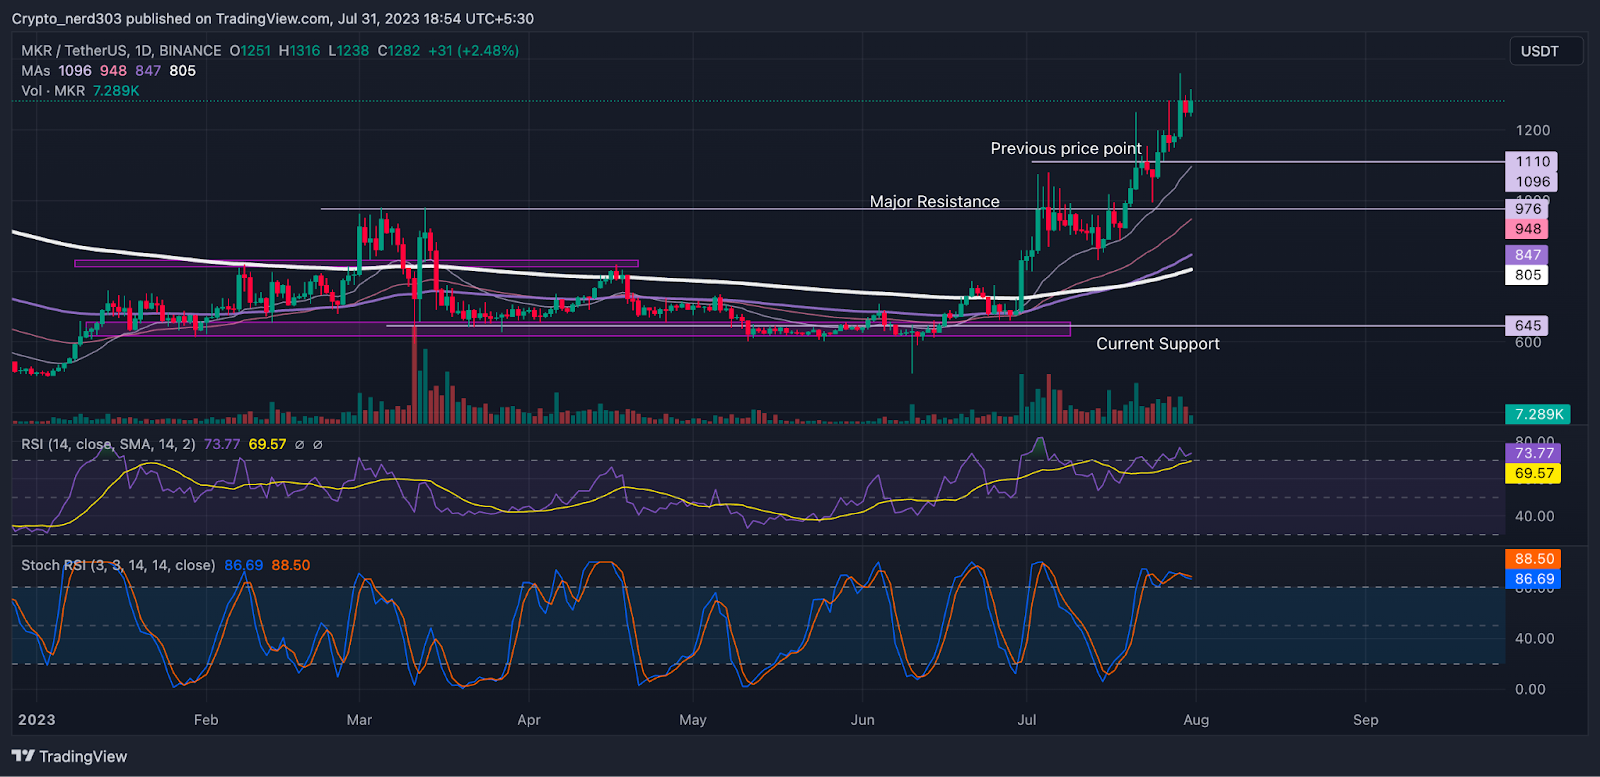Click the second RSI legend settings symbol

[x=318, y=444]
